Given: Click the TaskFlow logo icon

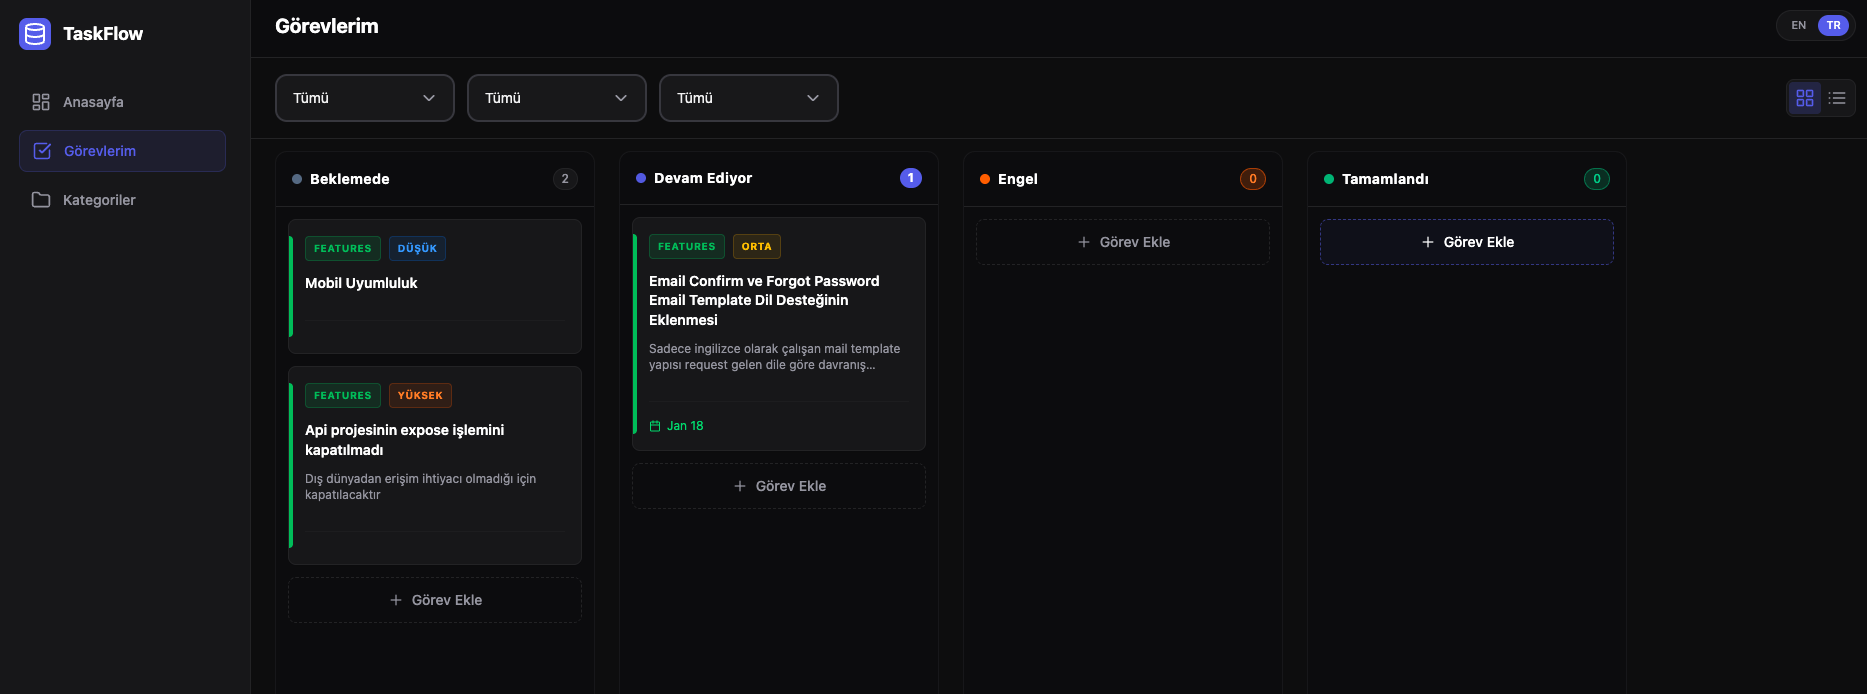Looking at the screenshot, I should (x=35, y=34).
